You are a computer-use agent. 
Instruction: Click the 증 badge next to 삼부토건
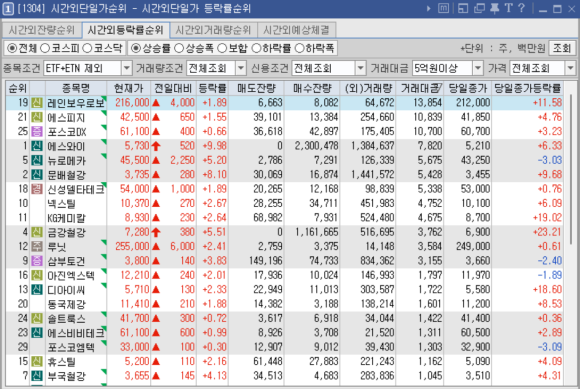[x=37, y=261]
